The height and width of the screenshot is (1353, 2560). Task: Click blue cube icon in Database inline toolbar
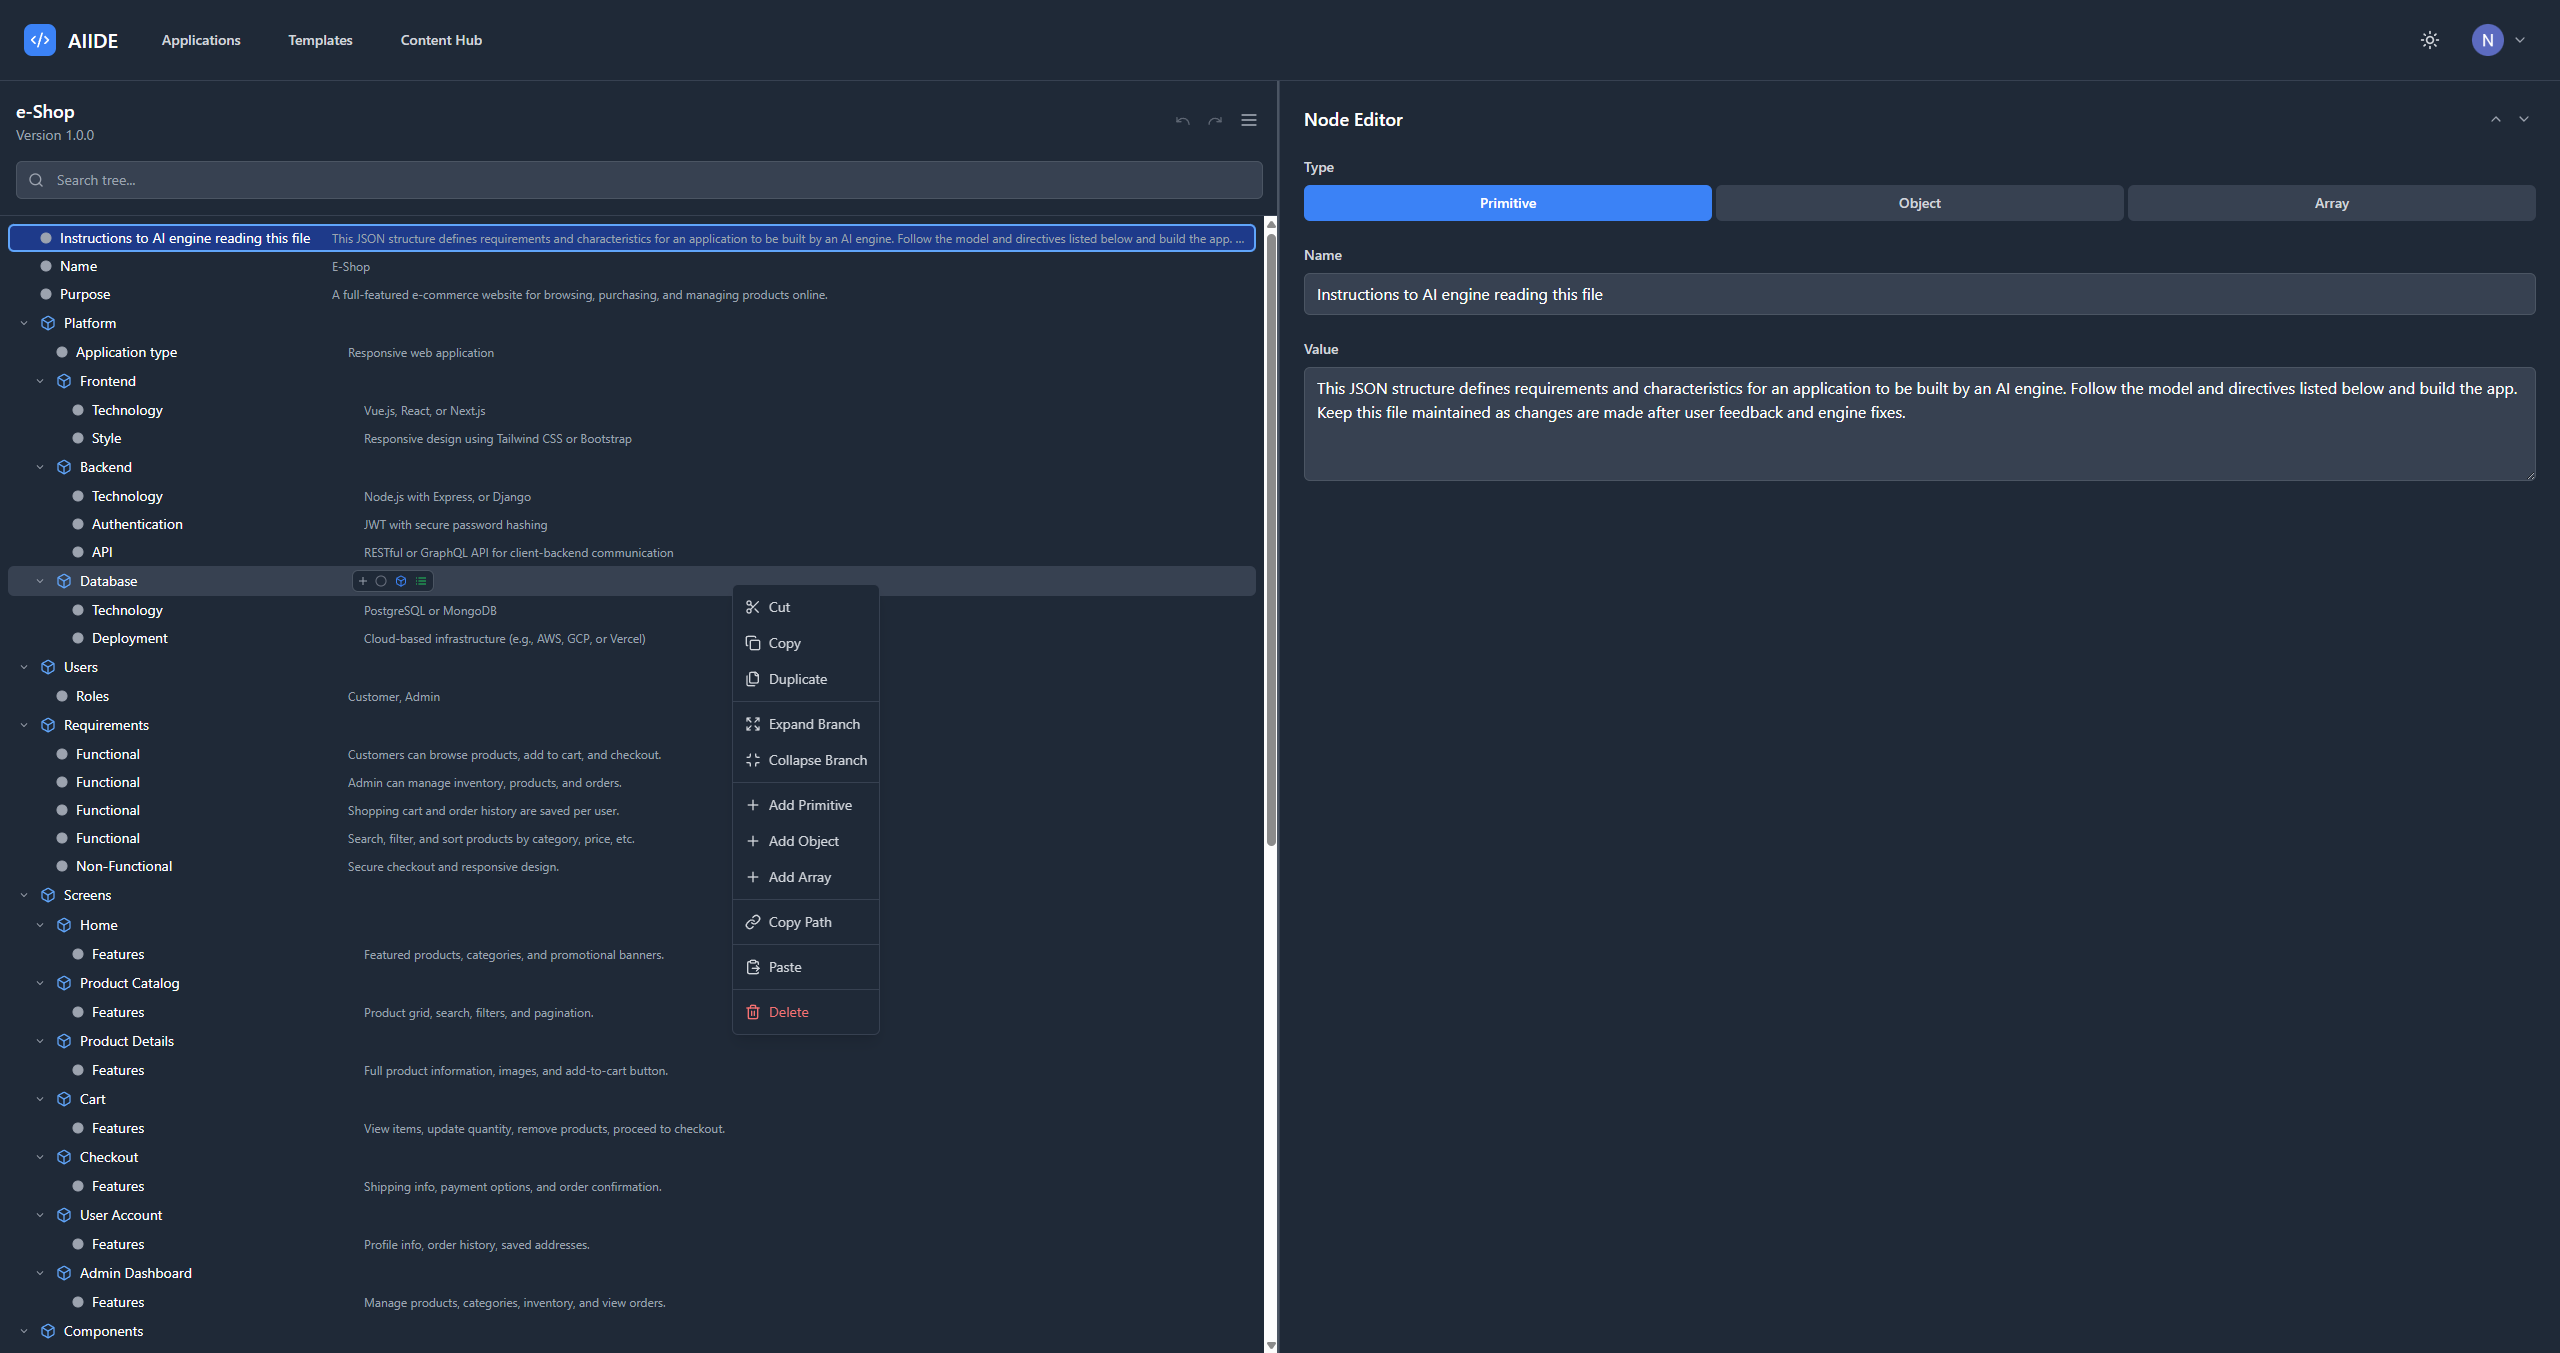(401, 581)
